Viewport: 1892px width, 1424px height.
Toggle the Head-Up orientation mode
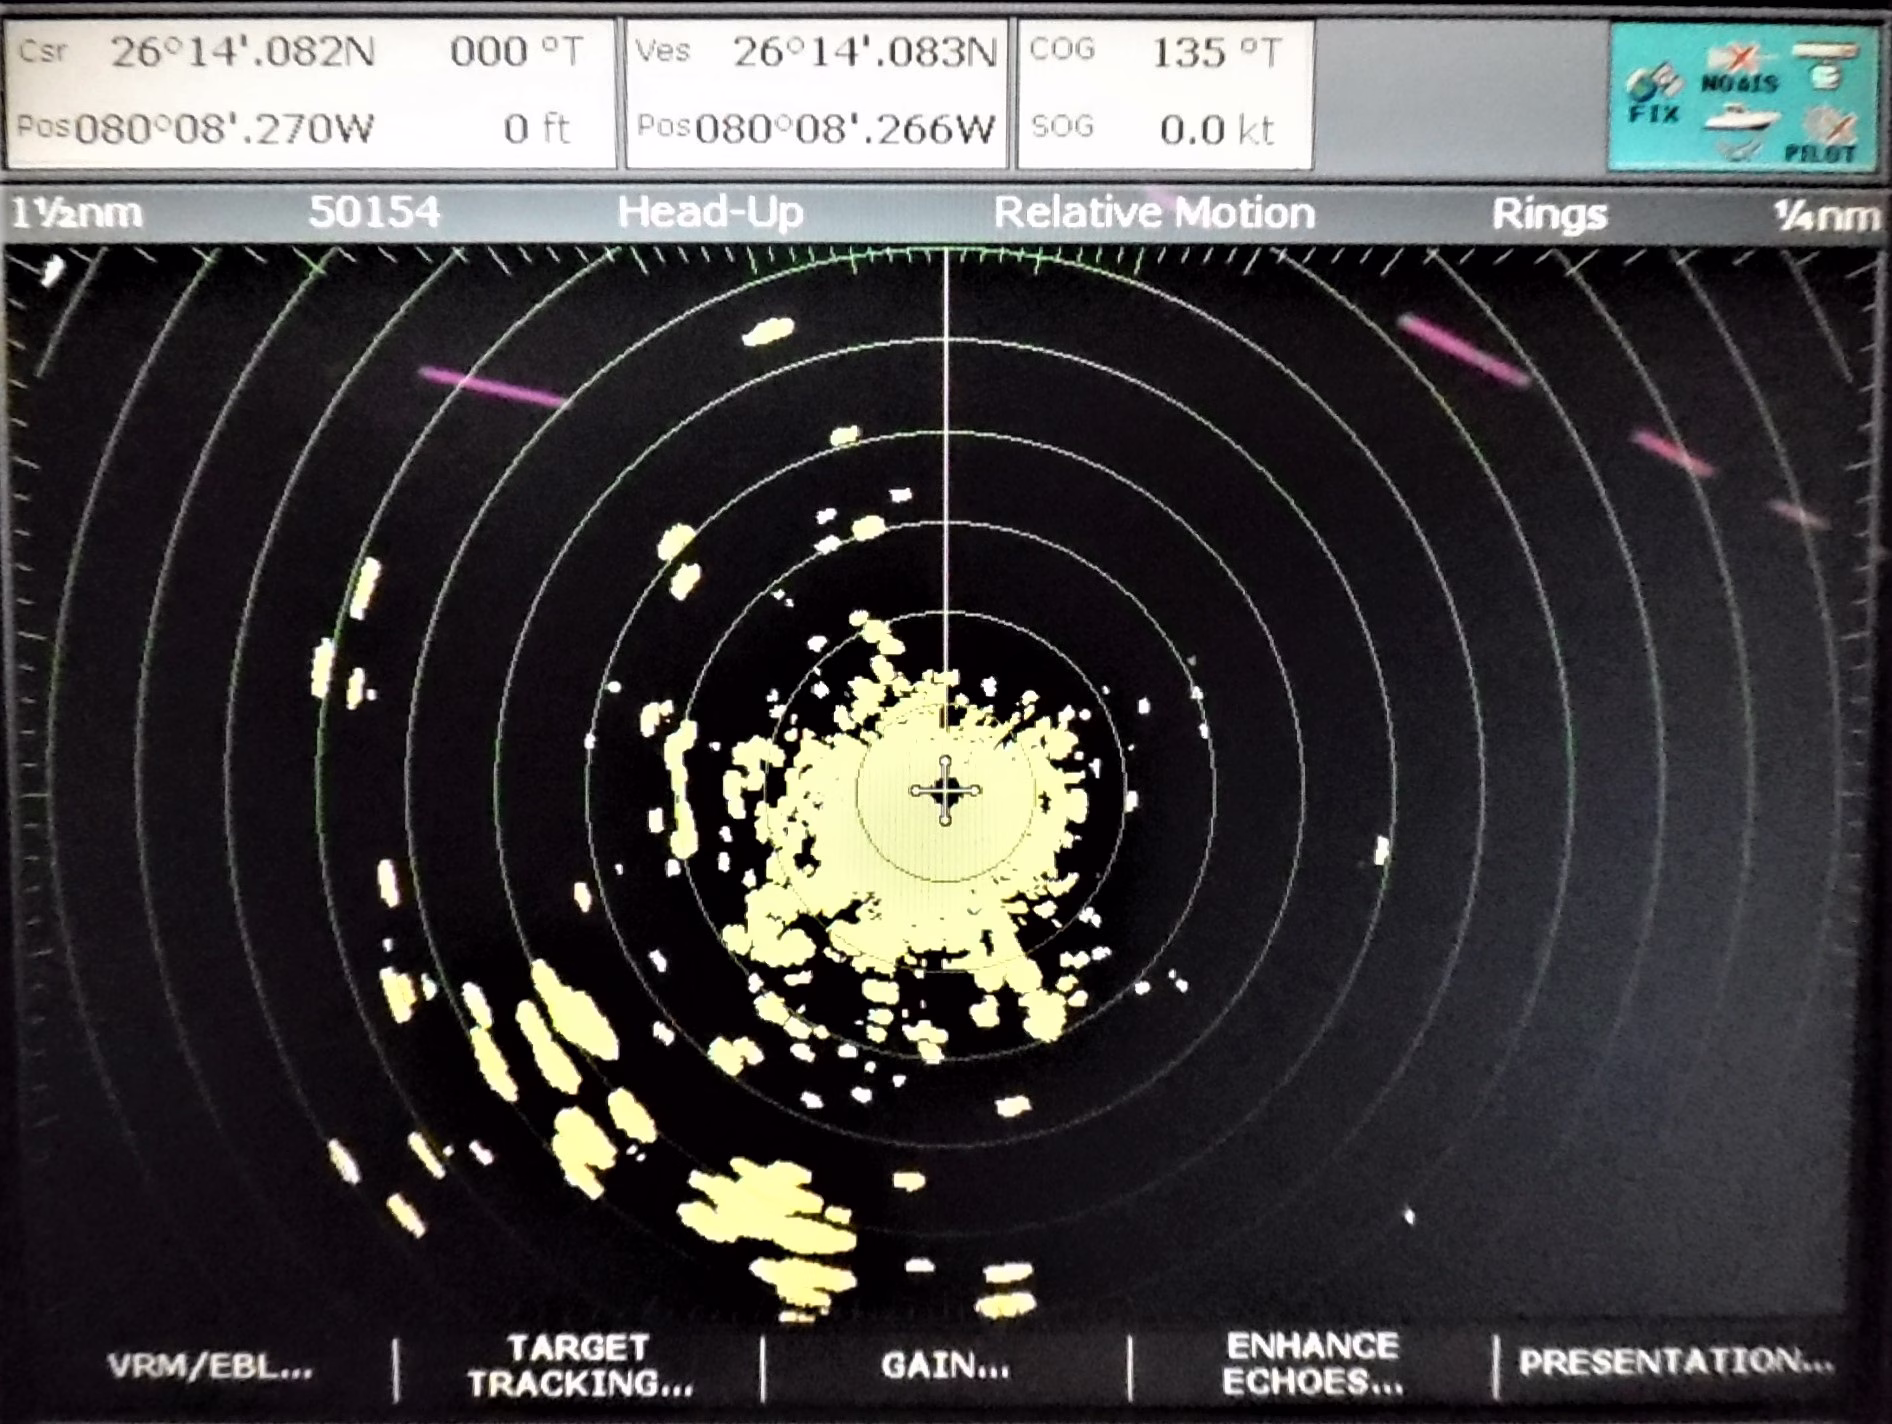click(710, 212)
